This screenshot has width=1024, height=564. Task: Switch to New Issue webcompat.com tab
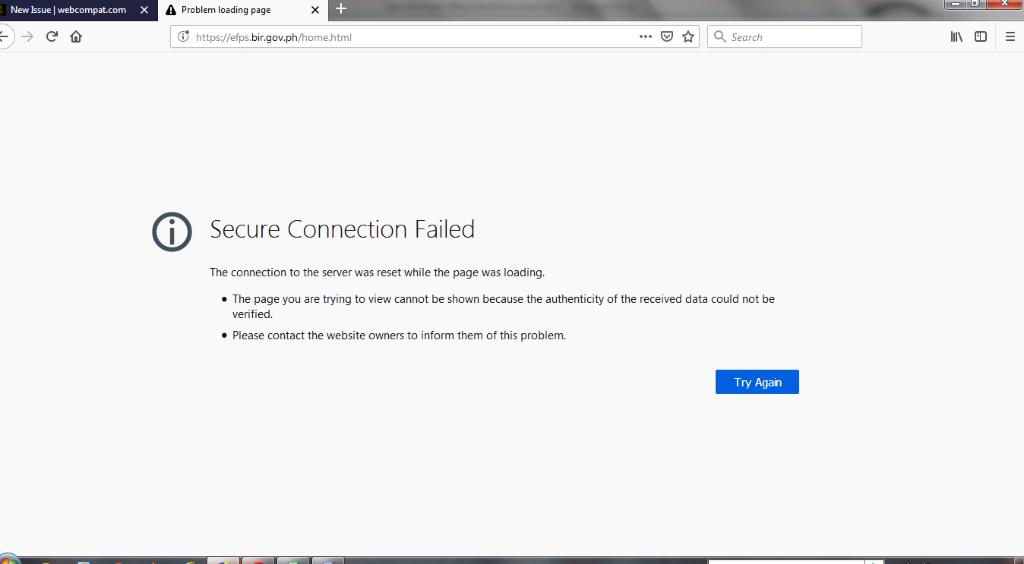coord(68,10)
